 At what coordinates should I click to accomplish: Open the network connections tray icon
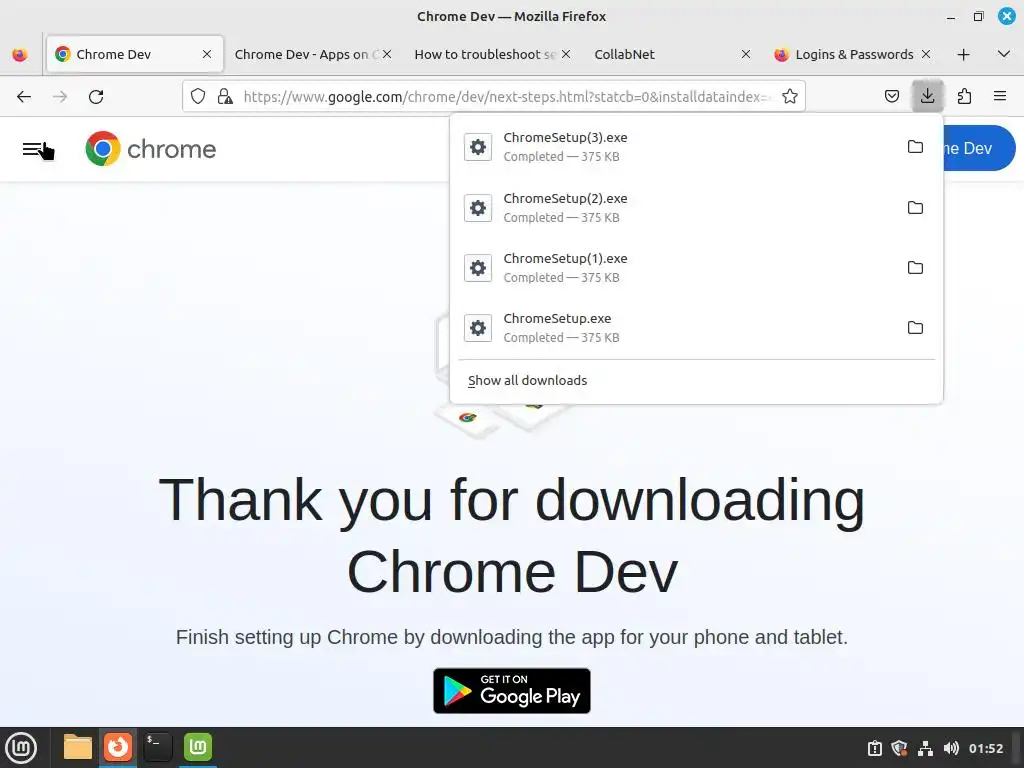point(925,748)
